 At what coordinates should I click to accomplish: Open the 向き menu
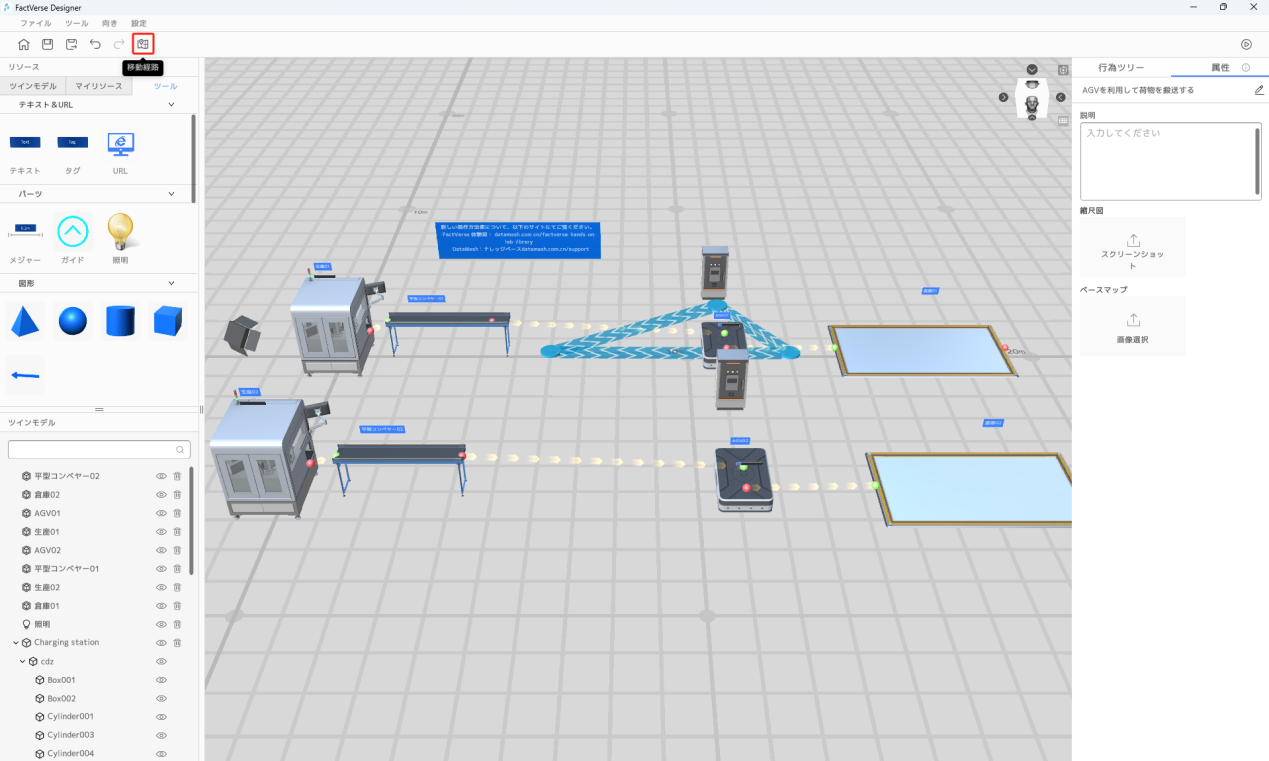[x=110, y=23]
